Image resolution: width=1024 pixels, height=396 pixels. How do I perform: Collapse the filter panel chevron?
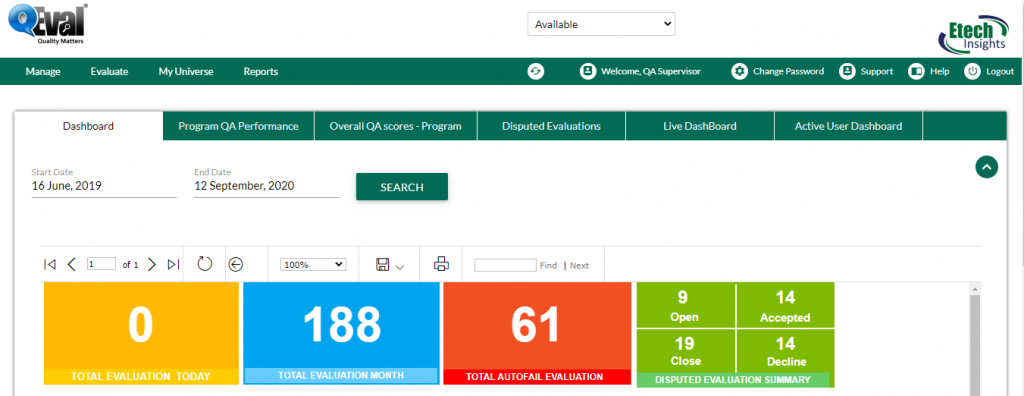[x=987, y=167]
